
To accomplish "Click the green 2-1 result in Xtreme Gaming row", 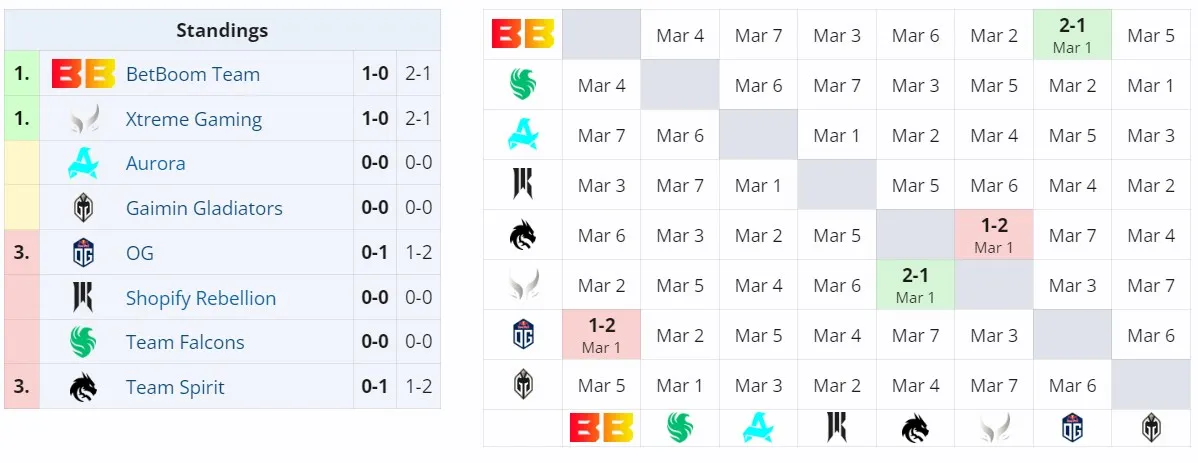I will coord(915,285).
